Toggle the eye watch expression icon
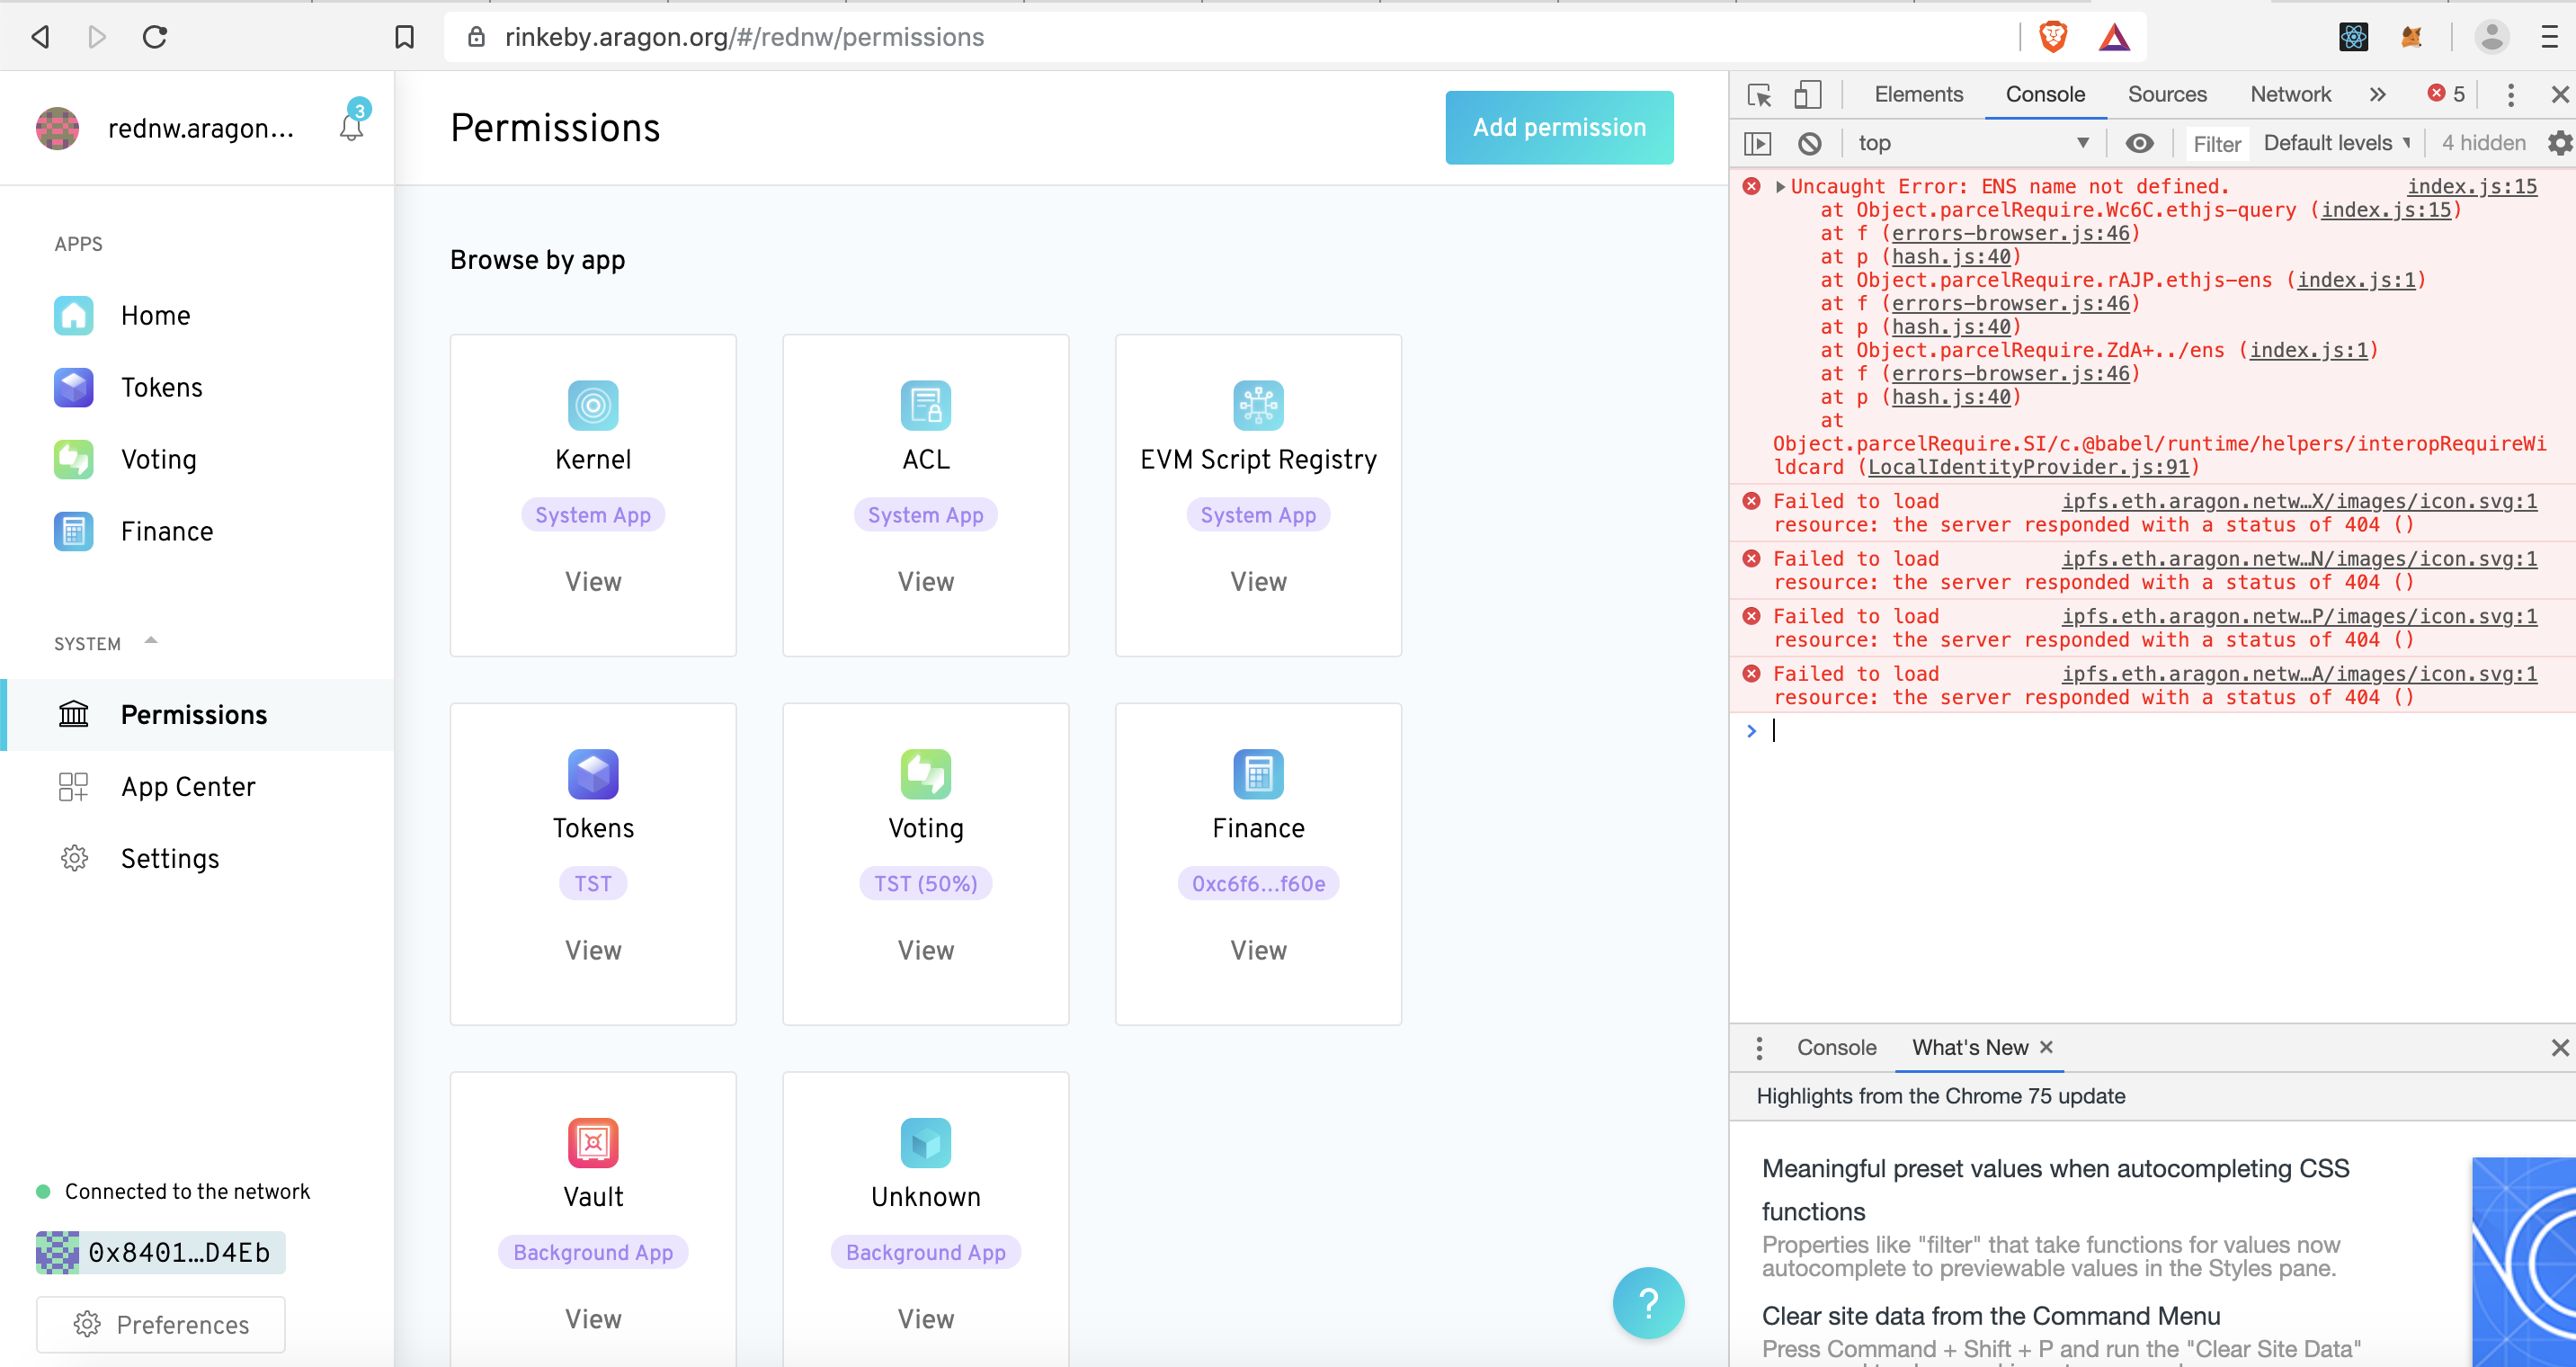The image size is (2576, 1367). (x=2140, y=143)
